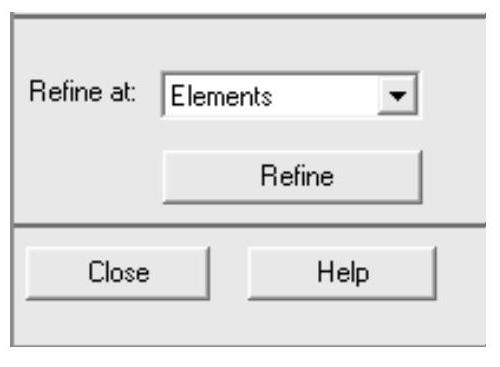Focus the Refine at selection box

289,95
